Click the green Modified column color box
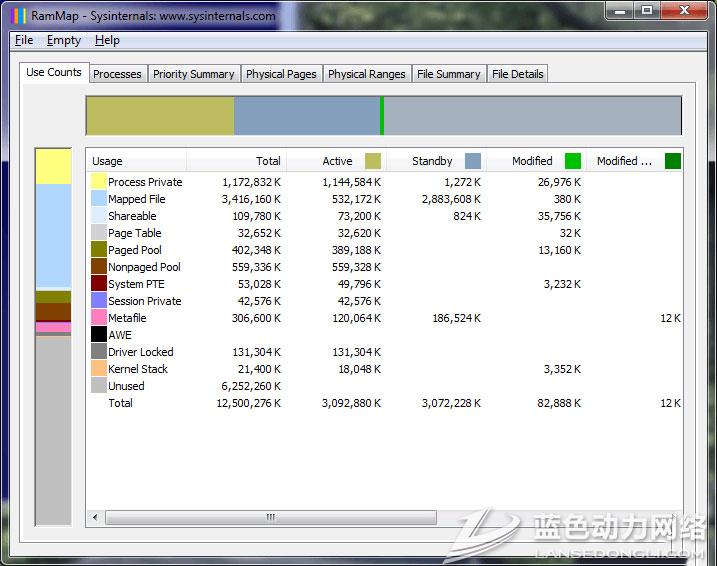The image size is (717, 566). [x=573, y=161]
